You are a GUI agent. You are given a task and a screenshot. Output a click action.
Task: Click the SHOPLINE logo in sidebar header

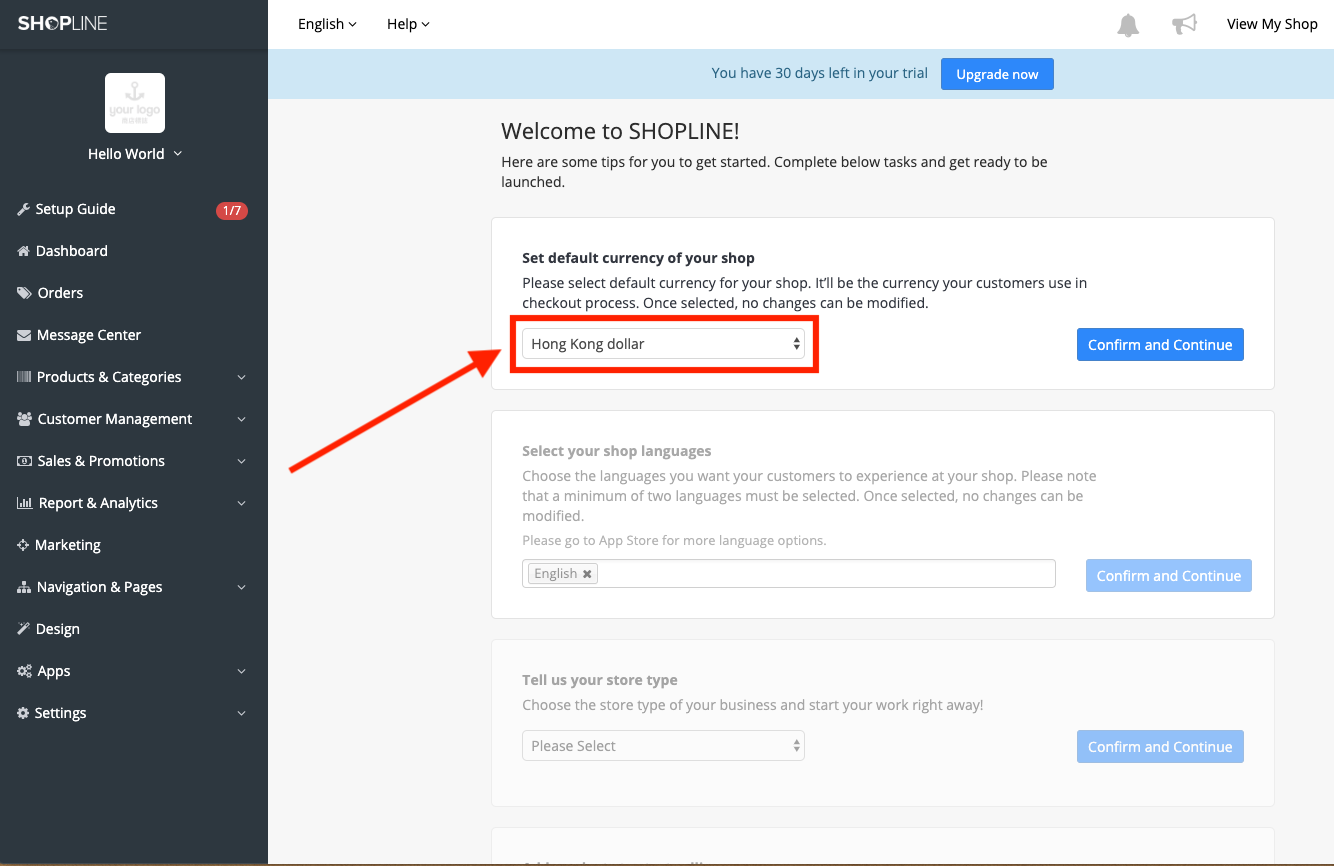tap(63, 23)
